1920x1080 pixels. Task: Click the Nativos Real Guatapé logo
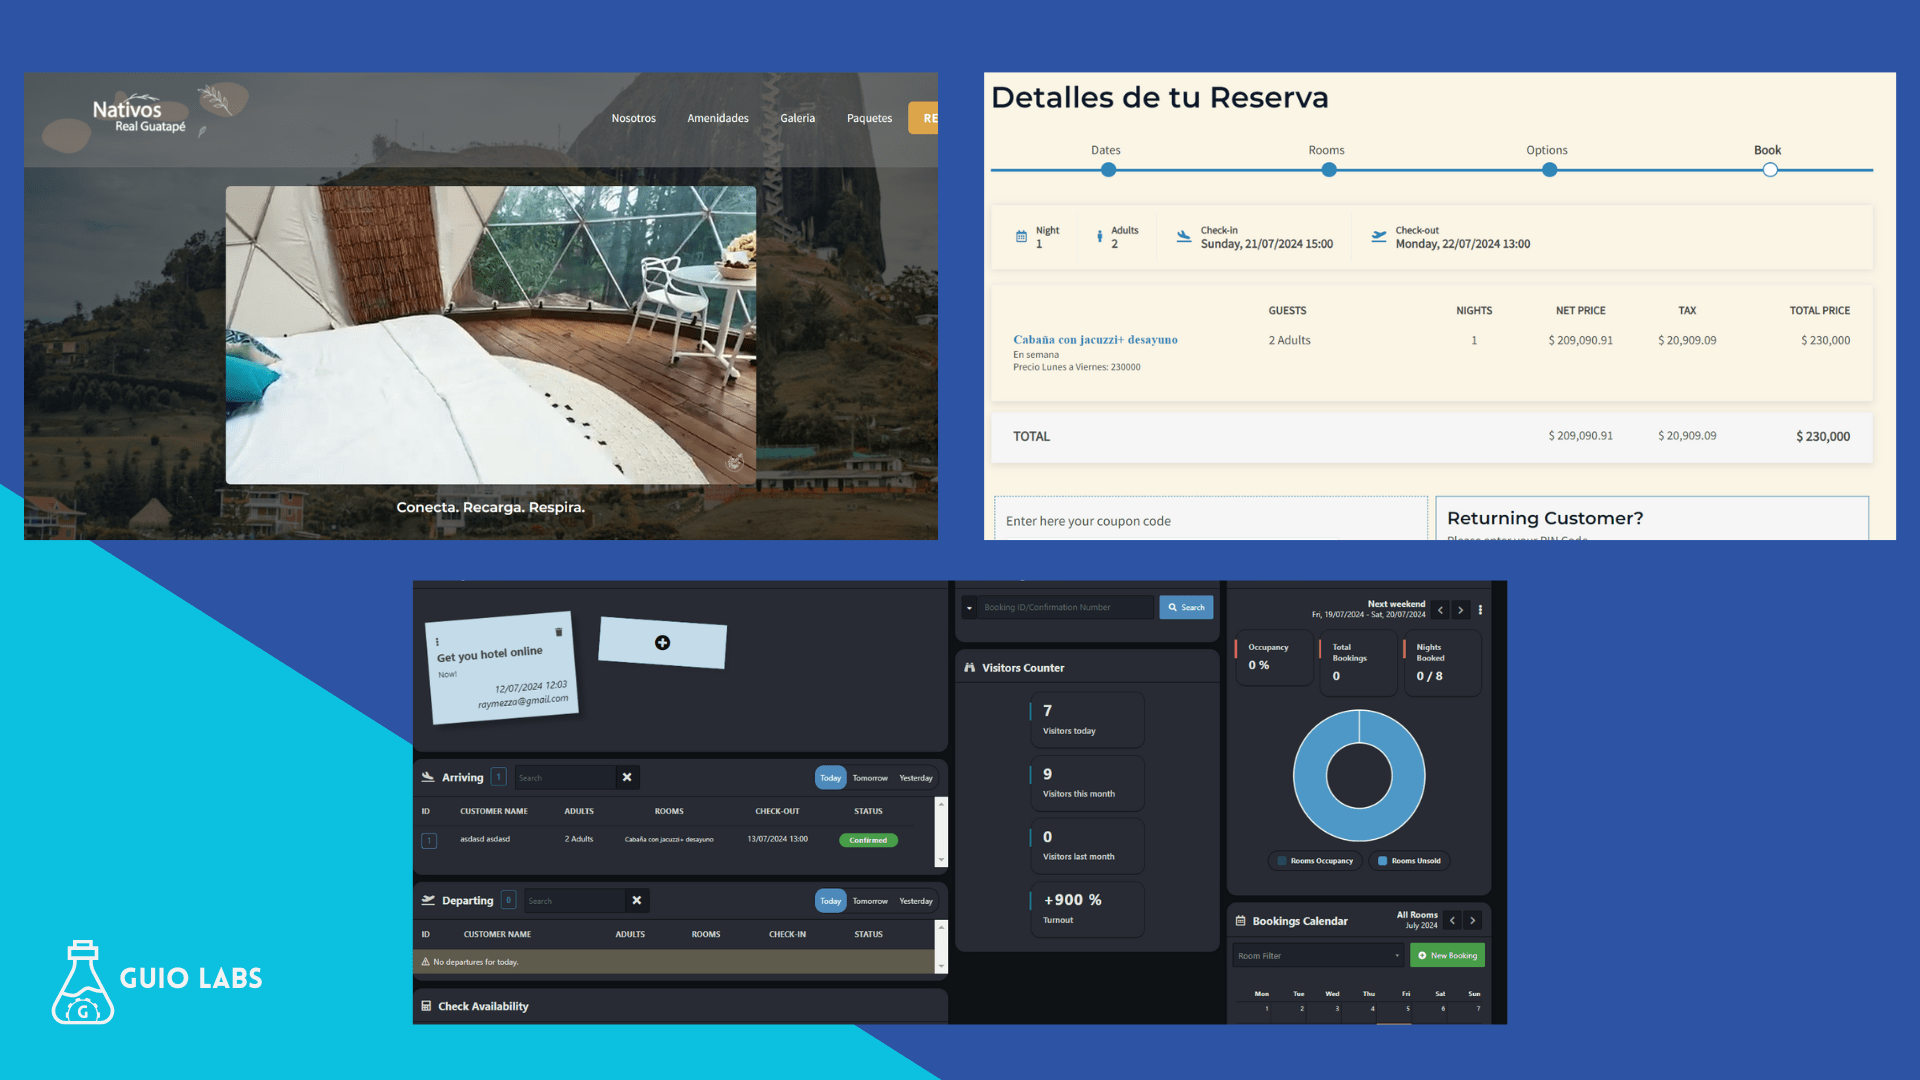pyautogui.click(x=140, y=117)
